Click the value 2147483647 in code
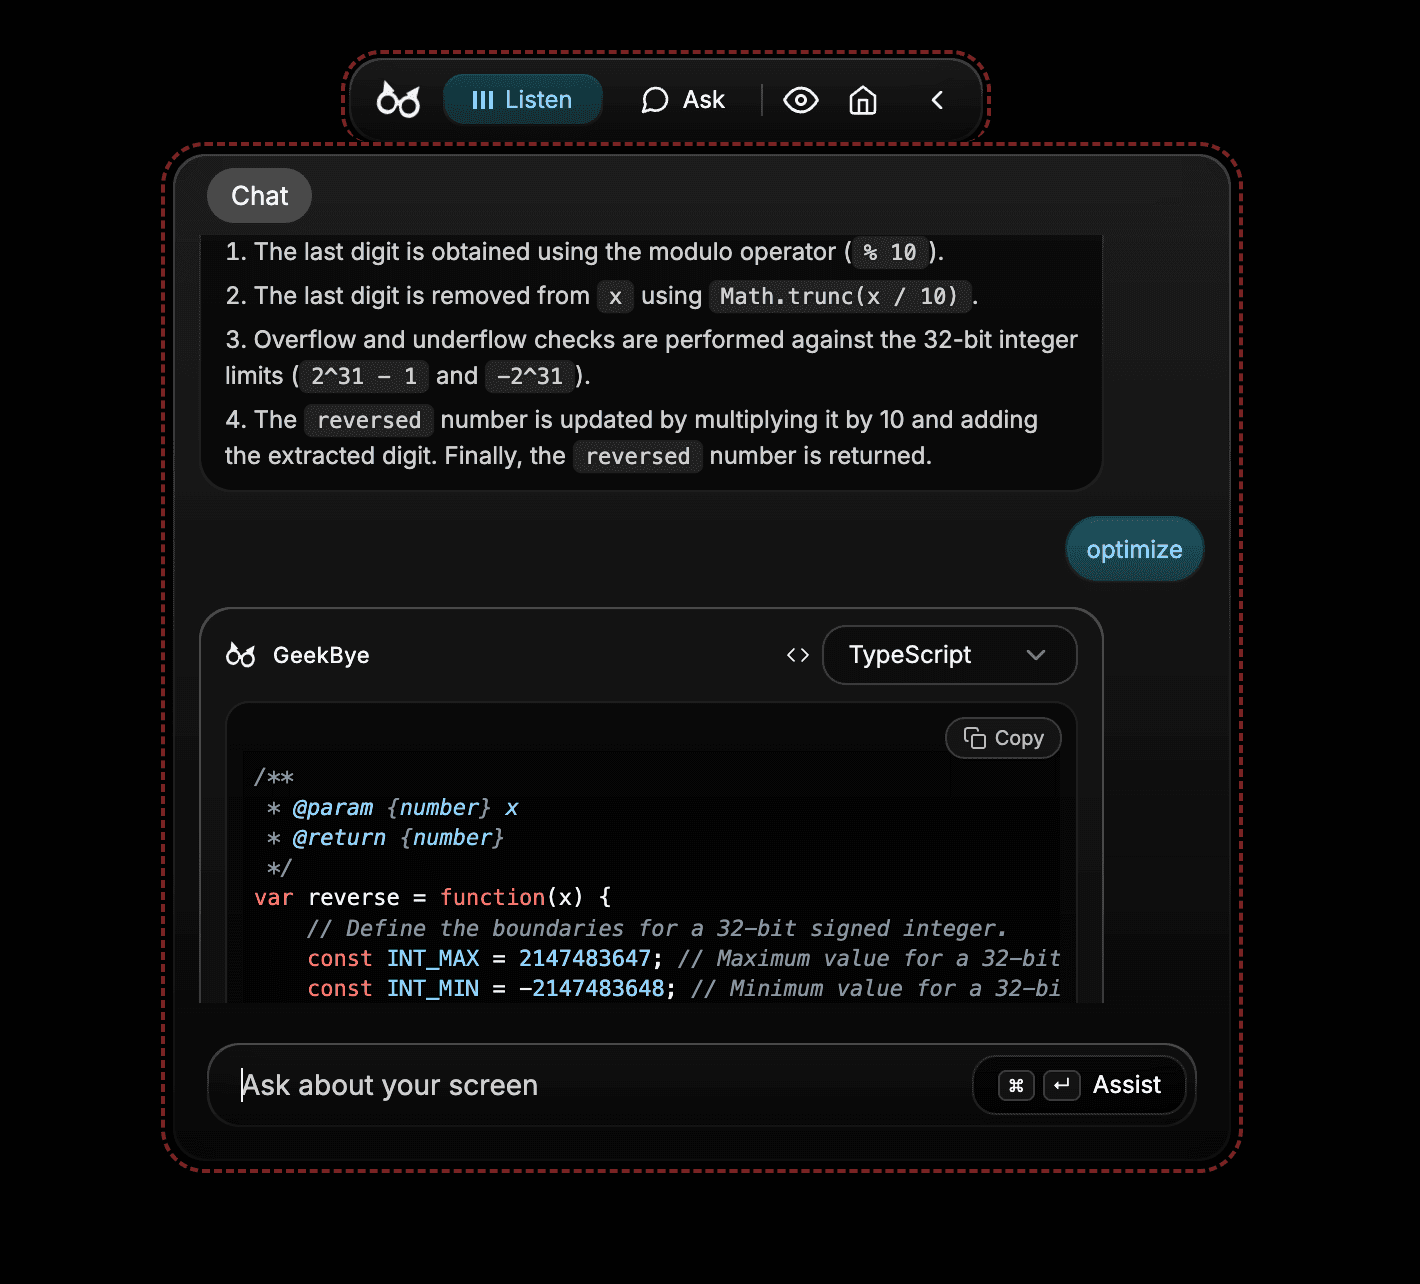This screenshot has width=1420, height=1284. pyautogui.click(x=585, y=958)
